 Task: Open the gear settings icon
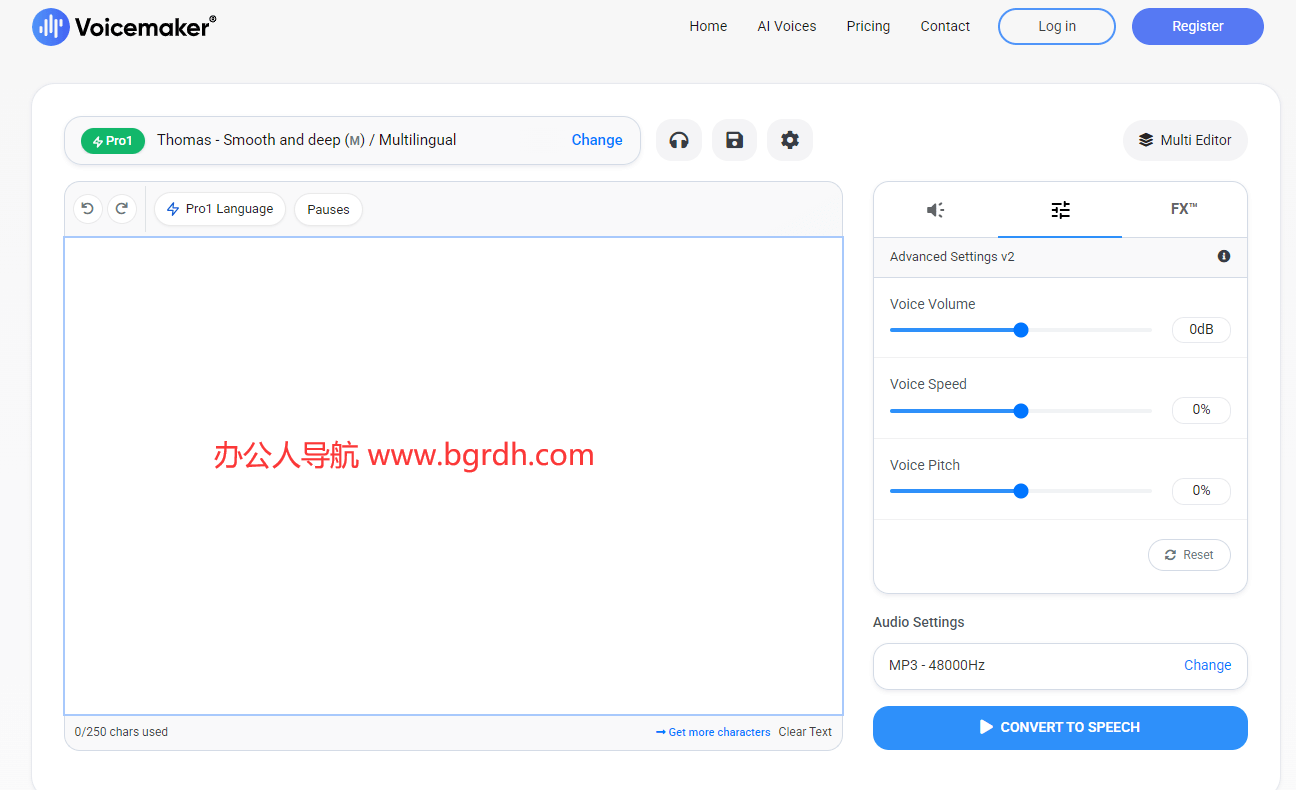tap(790, 140)
